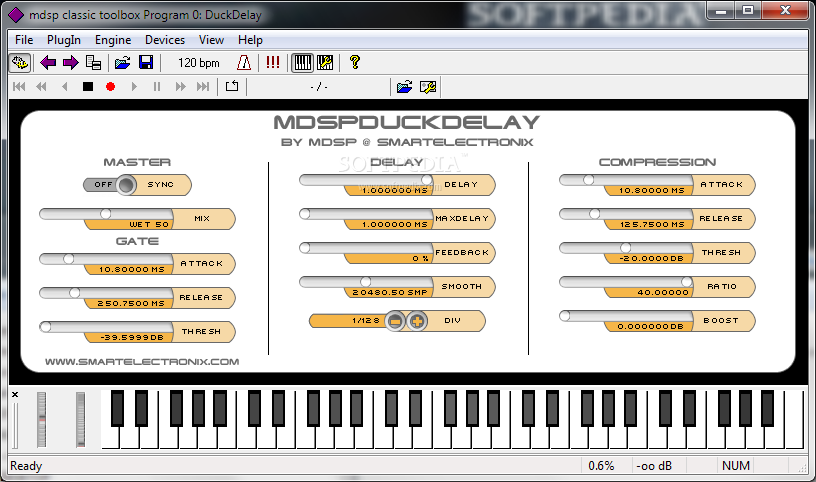This screenshot has width=816, height=482.
Task: Click the -39.5999DB gate thresh value
Action: click(132, 337)
